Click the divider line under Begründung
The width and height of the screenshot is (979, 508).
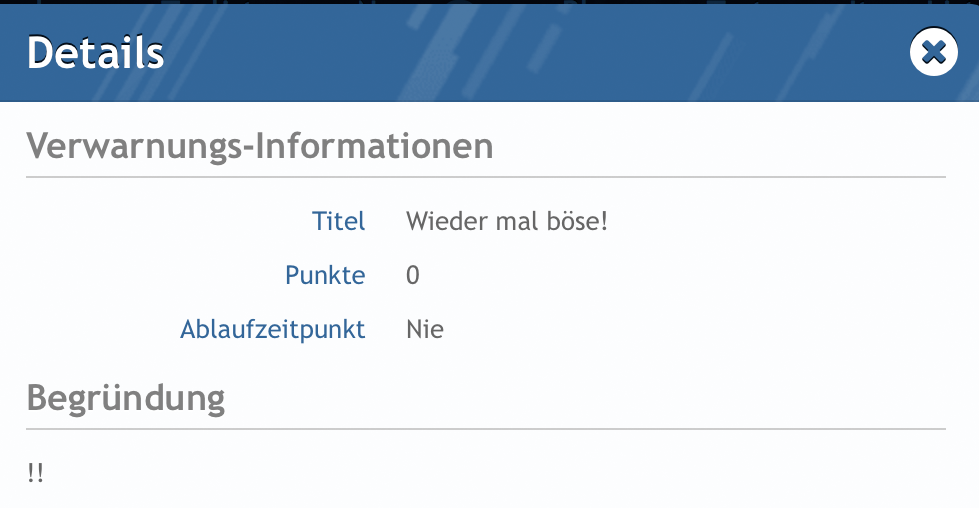(x=486, y=429)
